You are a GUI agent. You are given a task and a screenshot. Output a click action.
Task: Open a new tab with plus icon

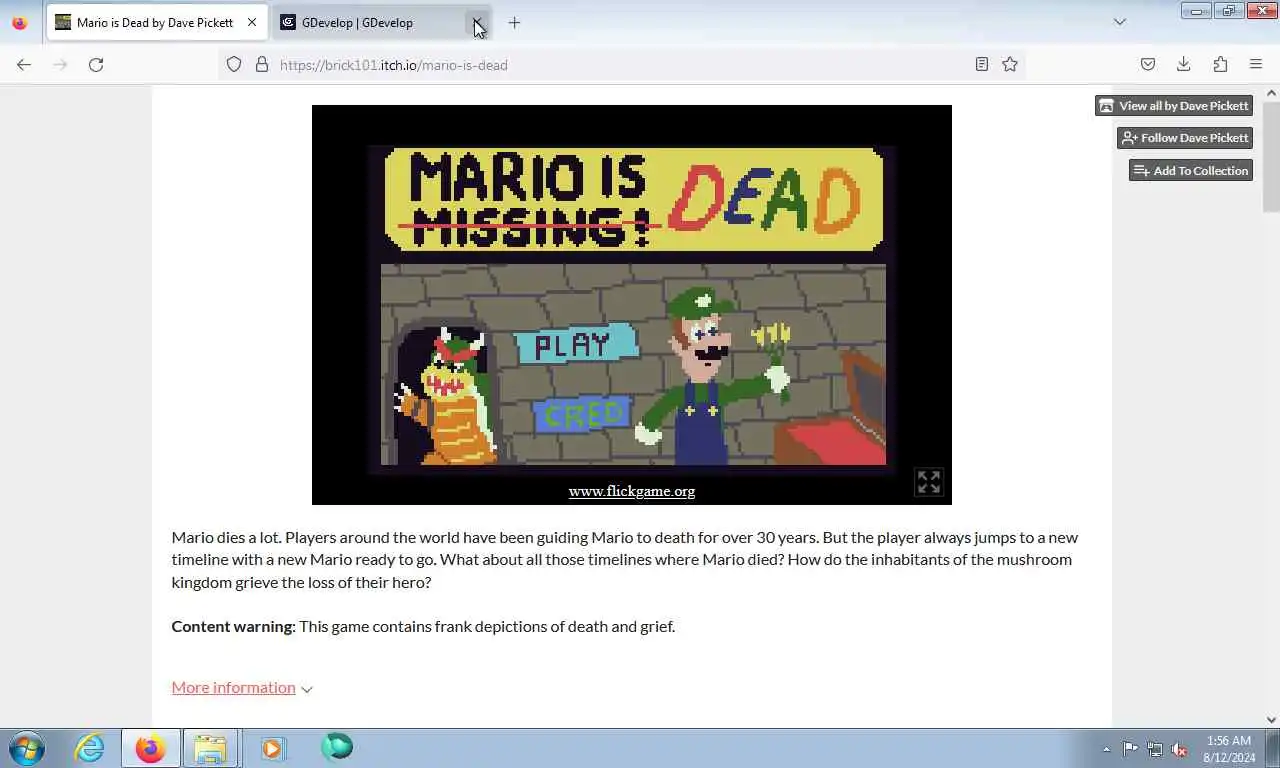point(514,22)
